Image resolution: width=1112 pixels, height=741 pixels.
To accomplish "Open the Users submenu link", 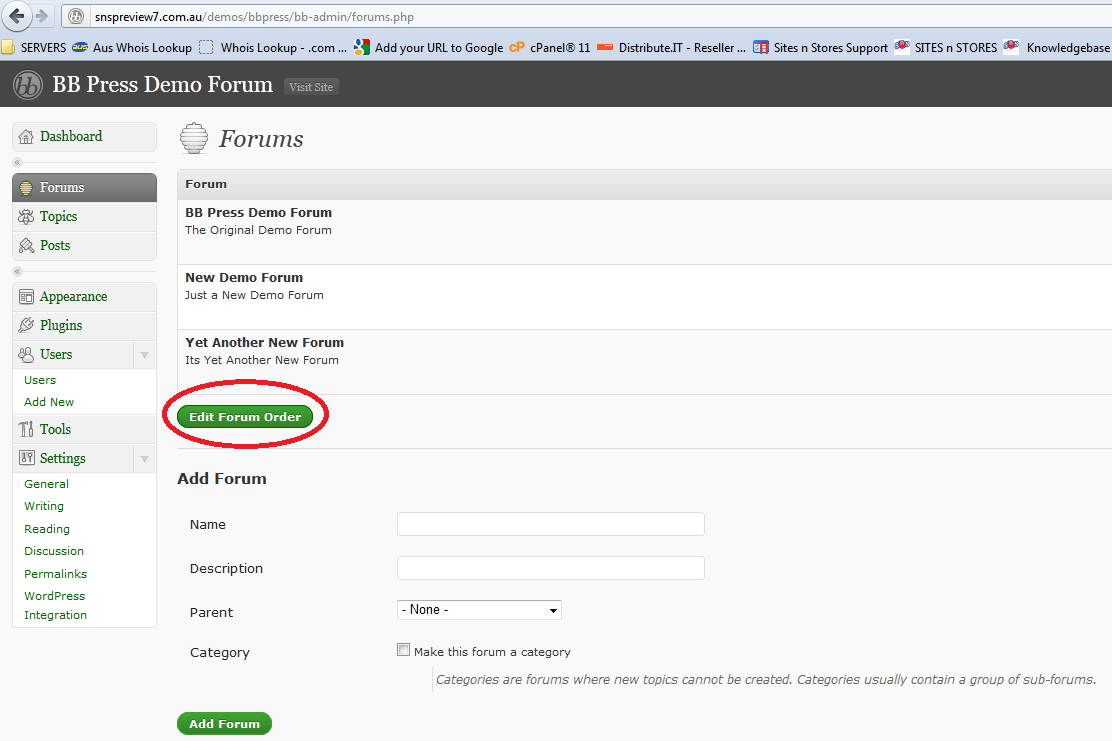I will coord(40,380).
